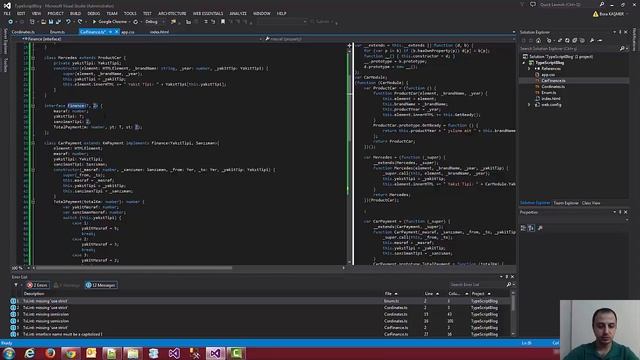
Task: Open the TOOLS menu
Action: coord(130,13)
